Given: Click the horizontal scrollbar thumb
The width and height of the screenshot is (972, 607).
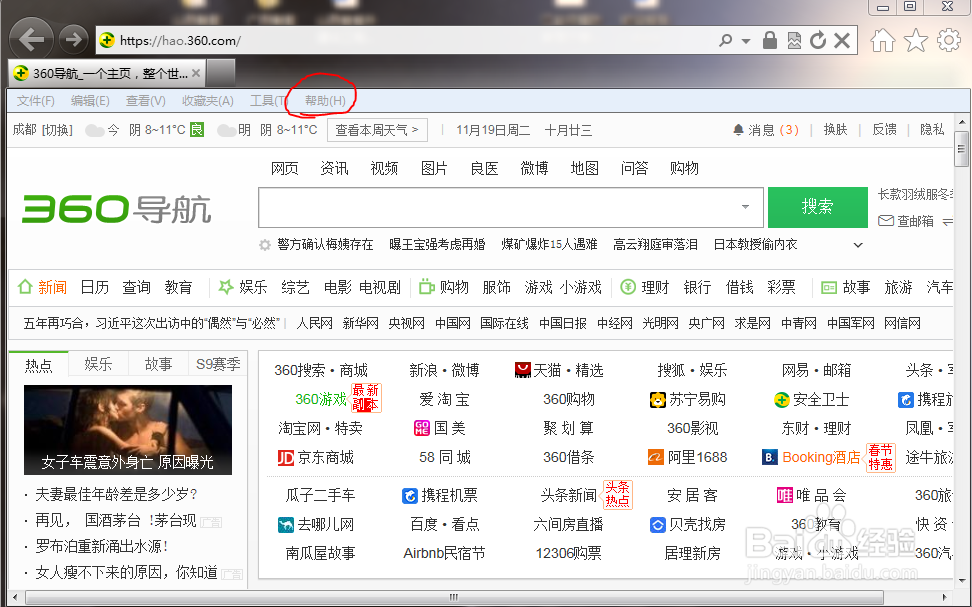Looking at the screenshot, I should (454, 597).
